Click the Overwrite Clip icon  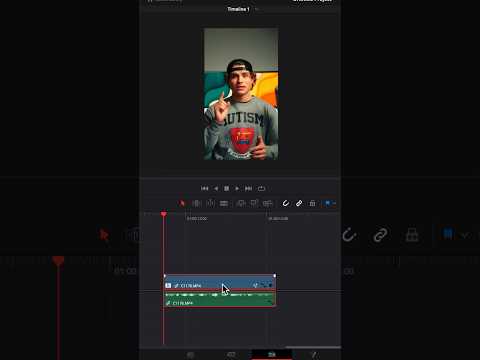[254, 203]
